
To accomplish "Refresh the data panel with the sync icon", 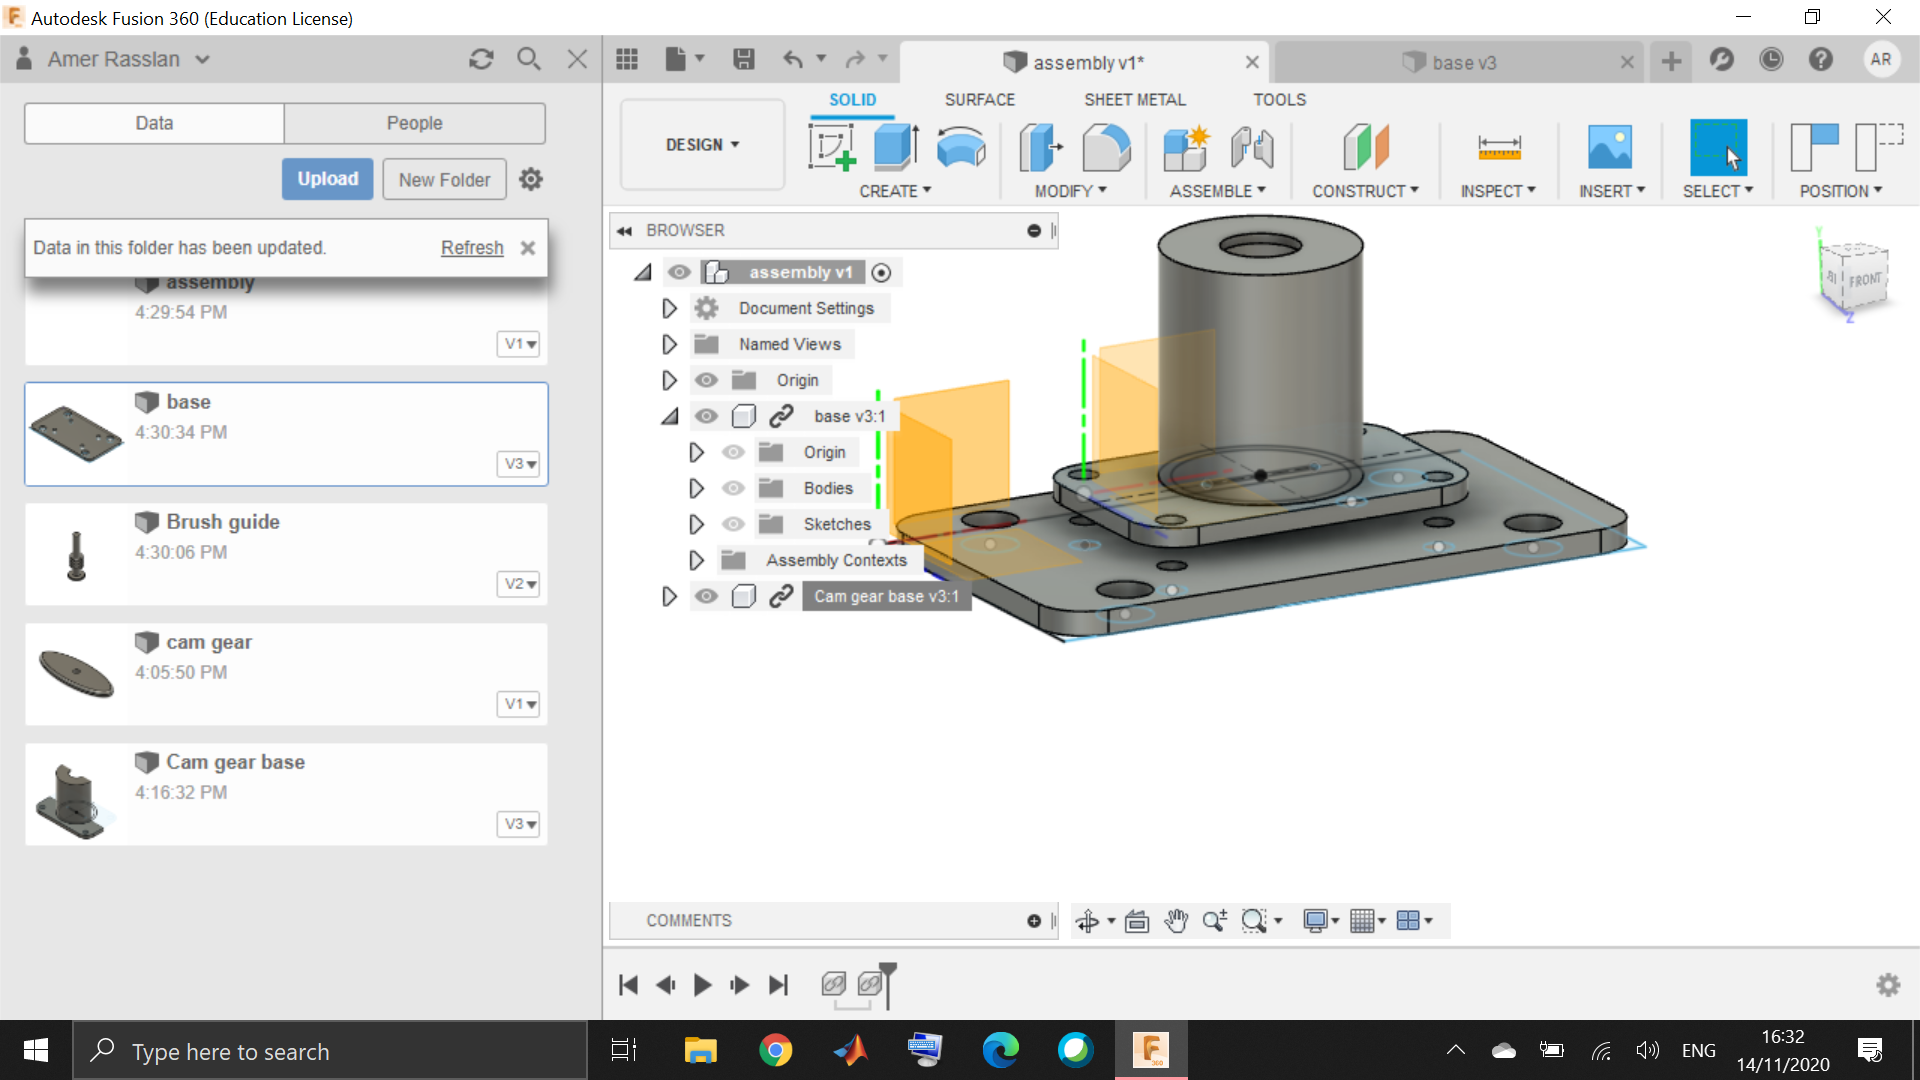I will point(481,59).
